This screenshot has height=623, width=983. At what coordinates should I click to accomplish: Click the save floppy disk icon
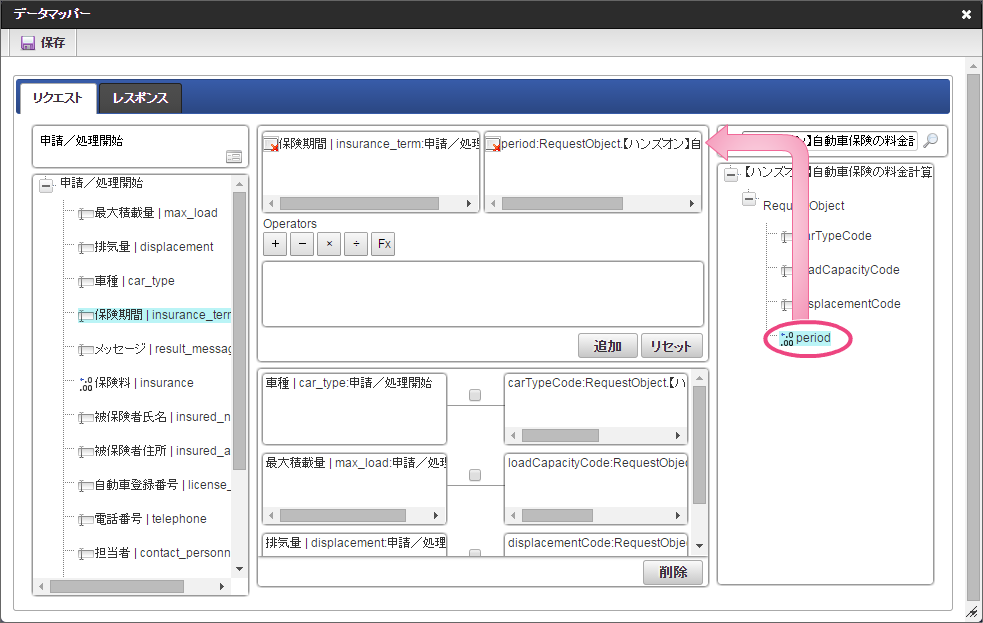(28, 43)
